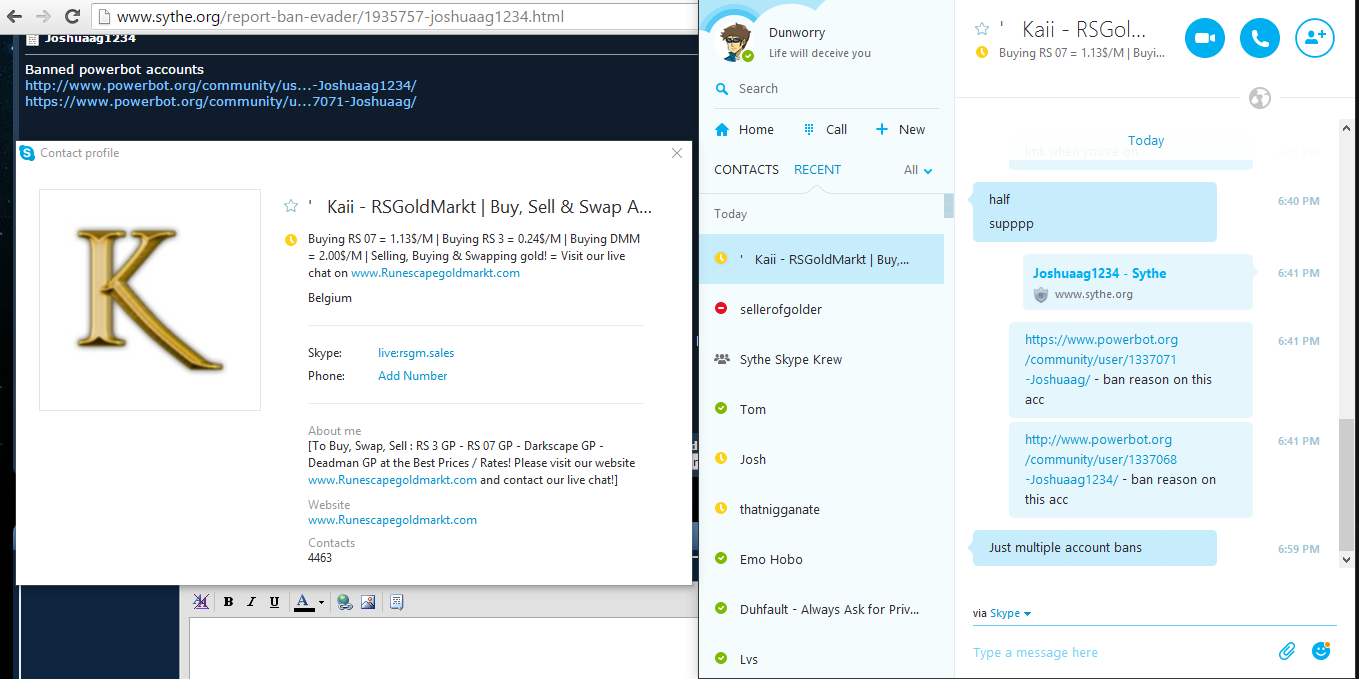Click the golden K contact picture
Viewport: 1359px width, 679px height.
[150, 300]
